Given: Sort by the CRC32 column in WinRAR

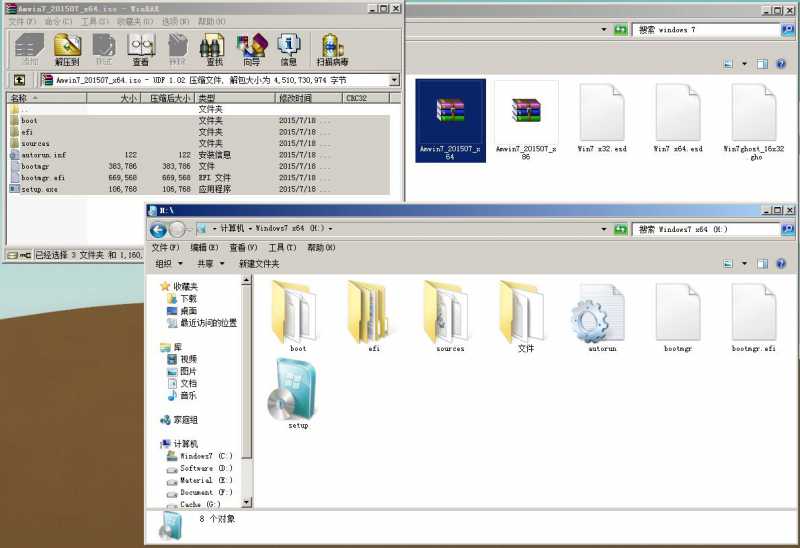Looking at the screenshot, I should pyautogui.click(x=365, y=98).
